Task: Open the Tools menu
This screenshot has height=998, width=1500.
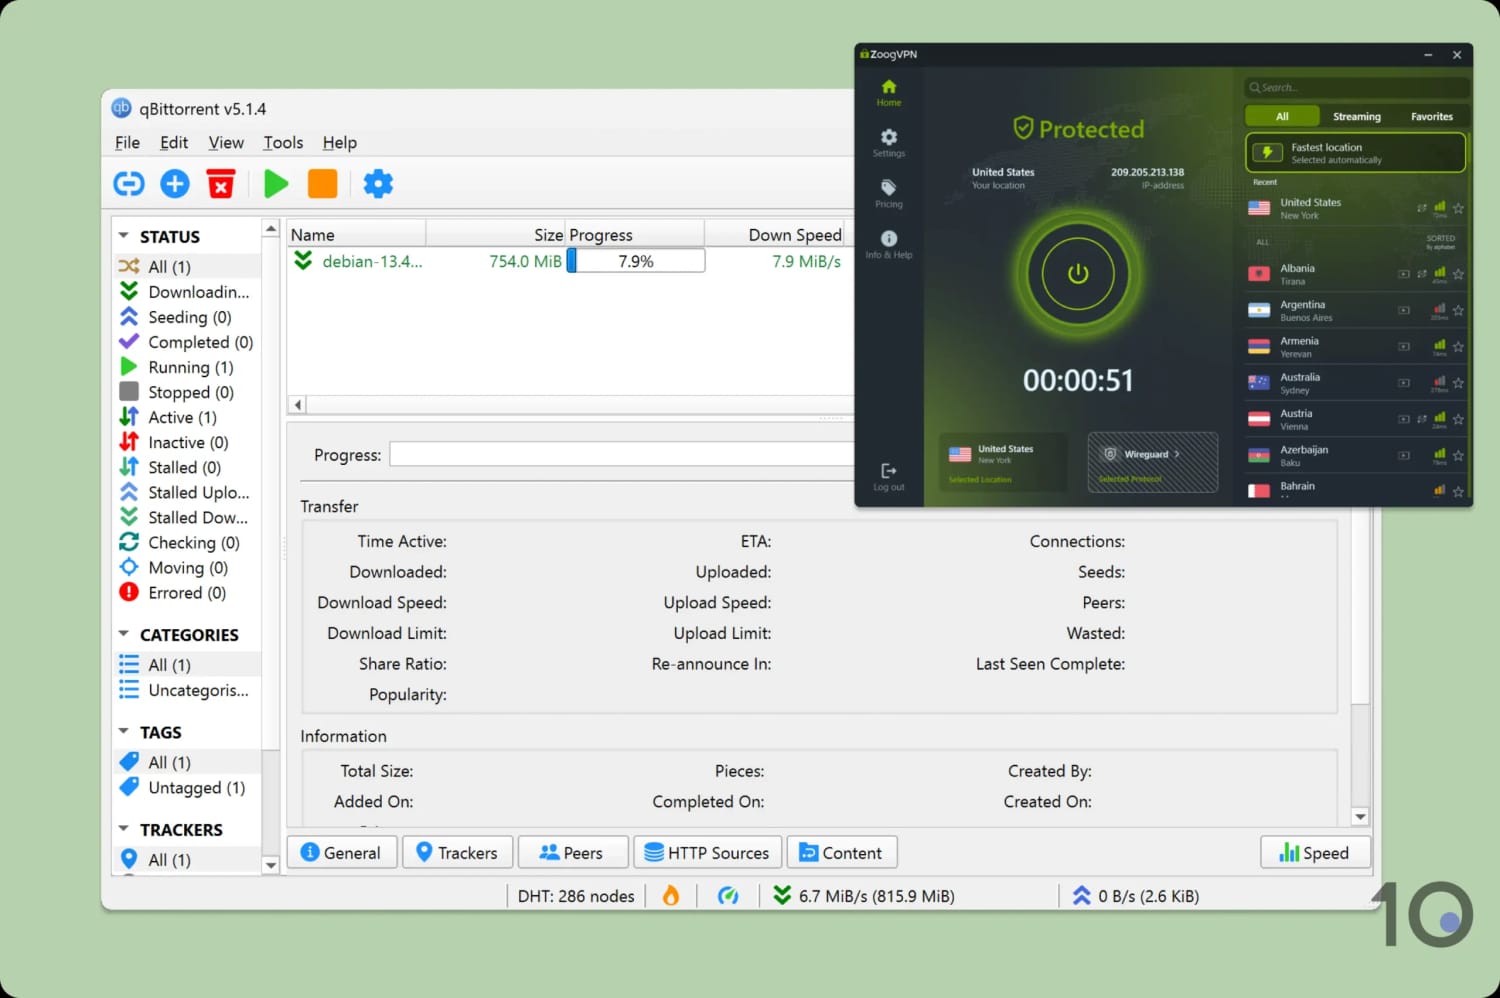Action: 282,142
